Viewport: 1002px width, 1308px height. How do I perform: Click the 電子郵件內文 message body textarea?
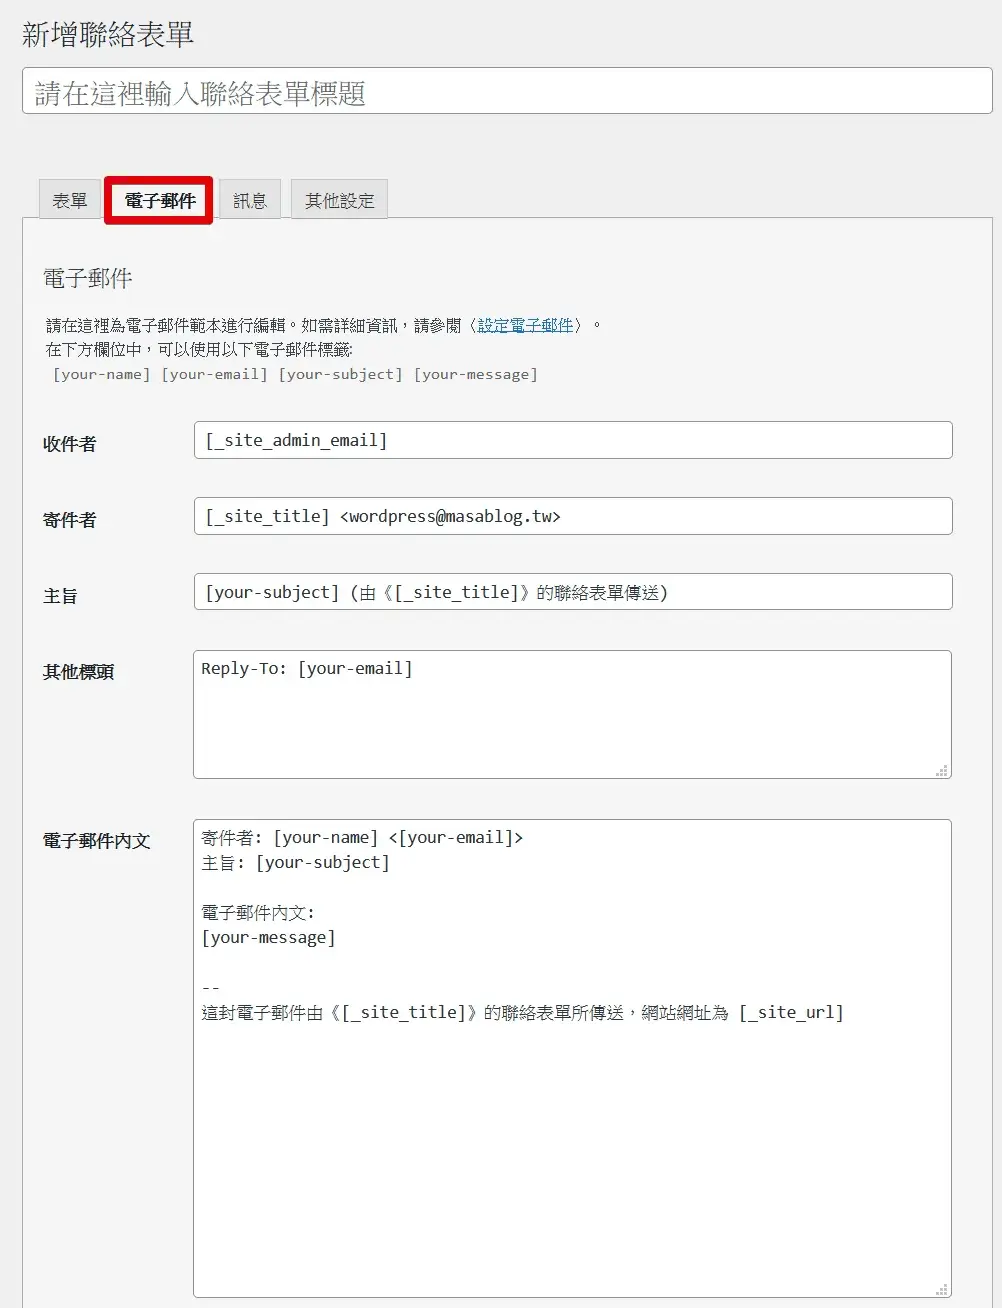pyautogui.click(x=572, y=1059)
